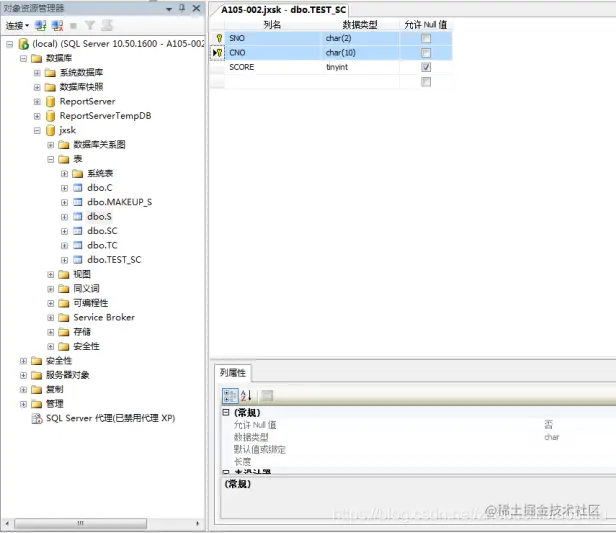
Task: Click the refresh icon in Object Explorer toolbar
Action: 107,26
